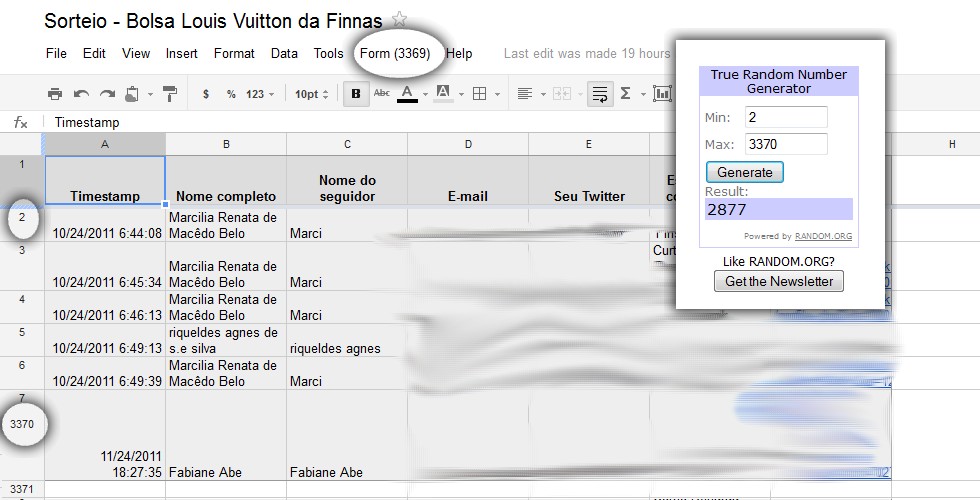Expand the borders dropdown arrow
Viewport: 980px width, 500px height.
click(x=498, y=94)
